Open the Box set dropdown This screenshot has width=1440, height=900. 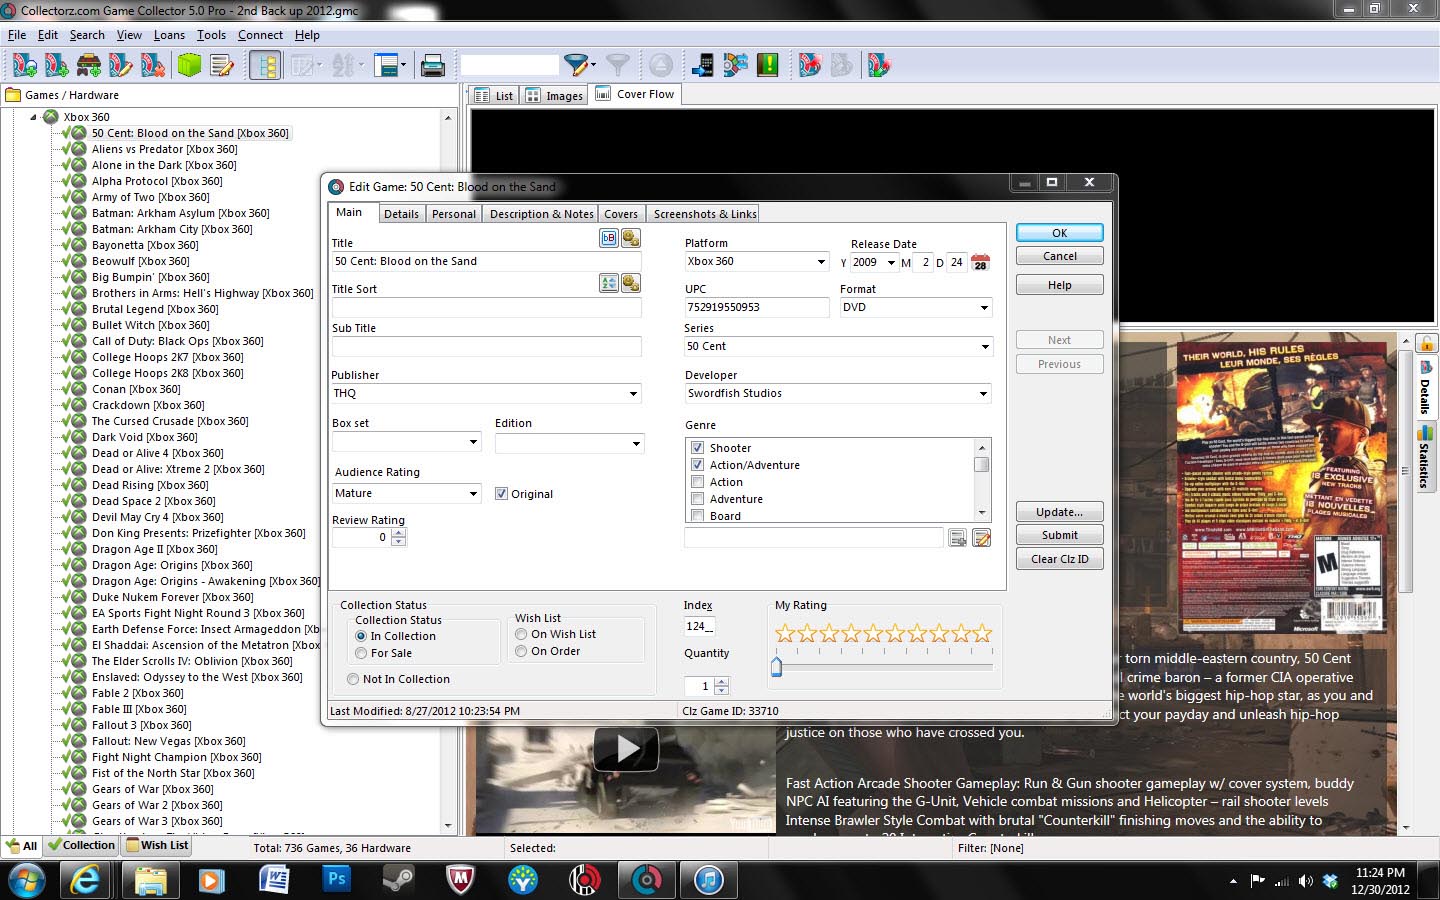(x=474, y=442)
